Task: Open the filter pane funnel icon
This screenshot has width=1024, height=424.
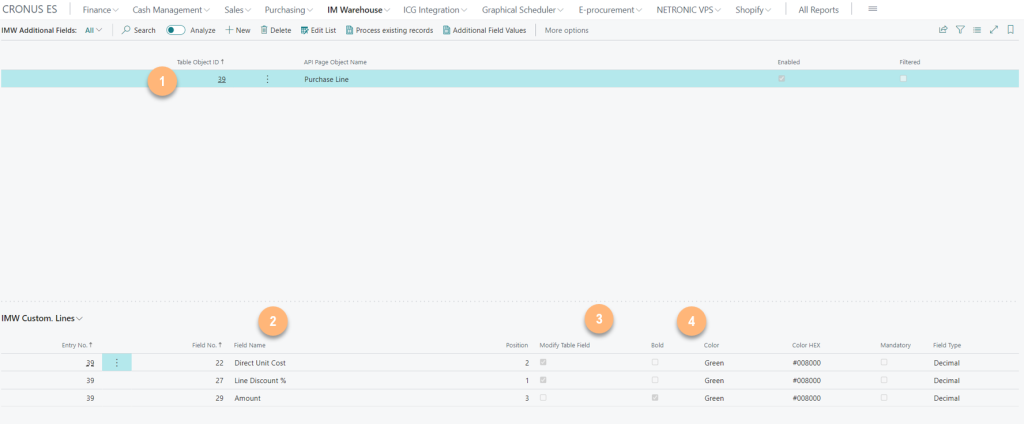Action: click(x=960, y=29)
